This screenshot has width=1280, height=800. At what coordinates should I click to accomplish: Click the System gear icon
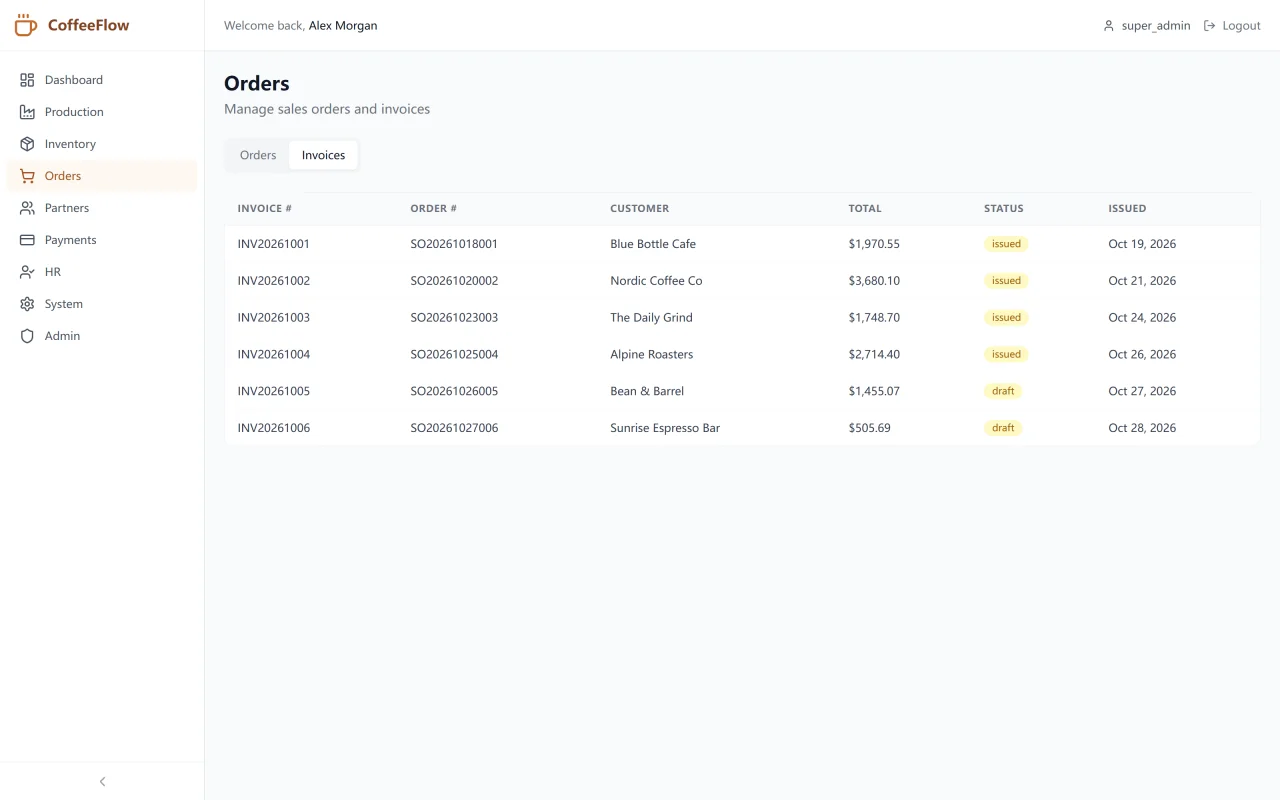pyautogui.click(x=27, y=304)
